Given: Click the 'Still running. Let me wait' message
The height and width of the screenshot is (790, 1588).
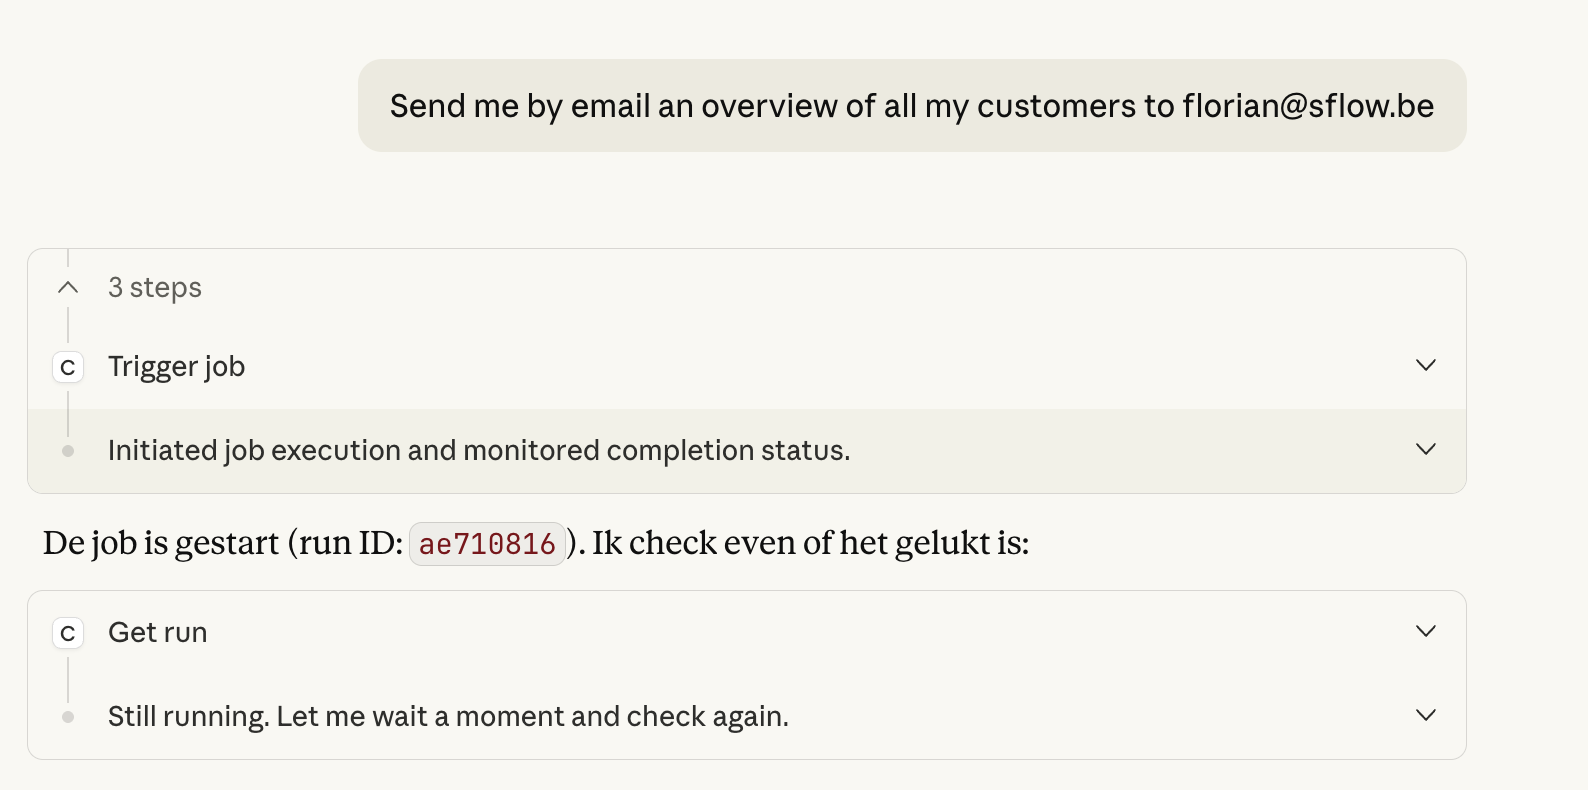Looking at the screenshot, I should point(447,716).
